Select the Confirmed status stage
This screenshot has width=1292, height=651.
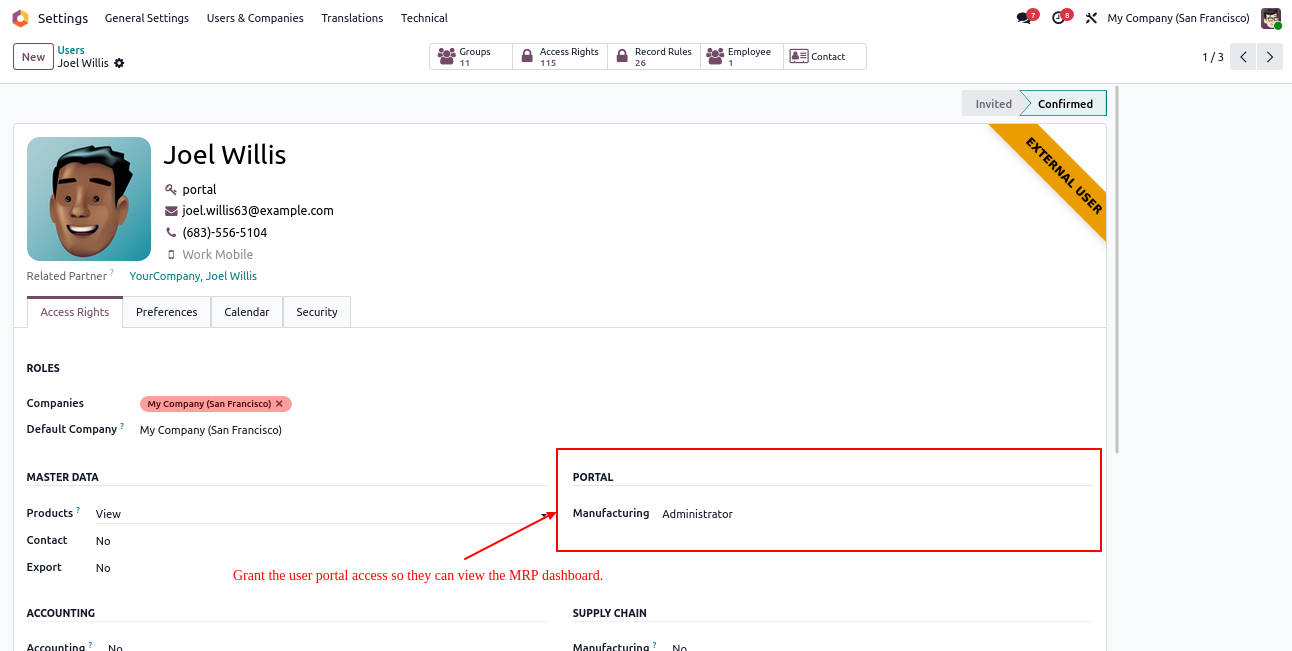pyautogui.click(x=1065, y=103)
